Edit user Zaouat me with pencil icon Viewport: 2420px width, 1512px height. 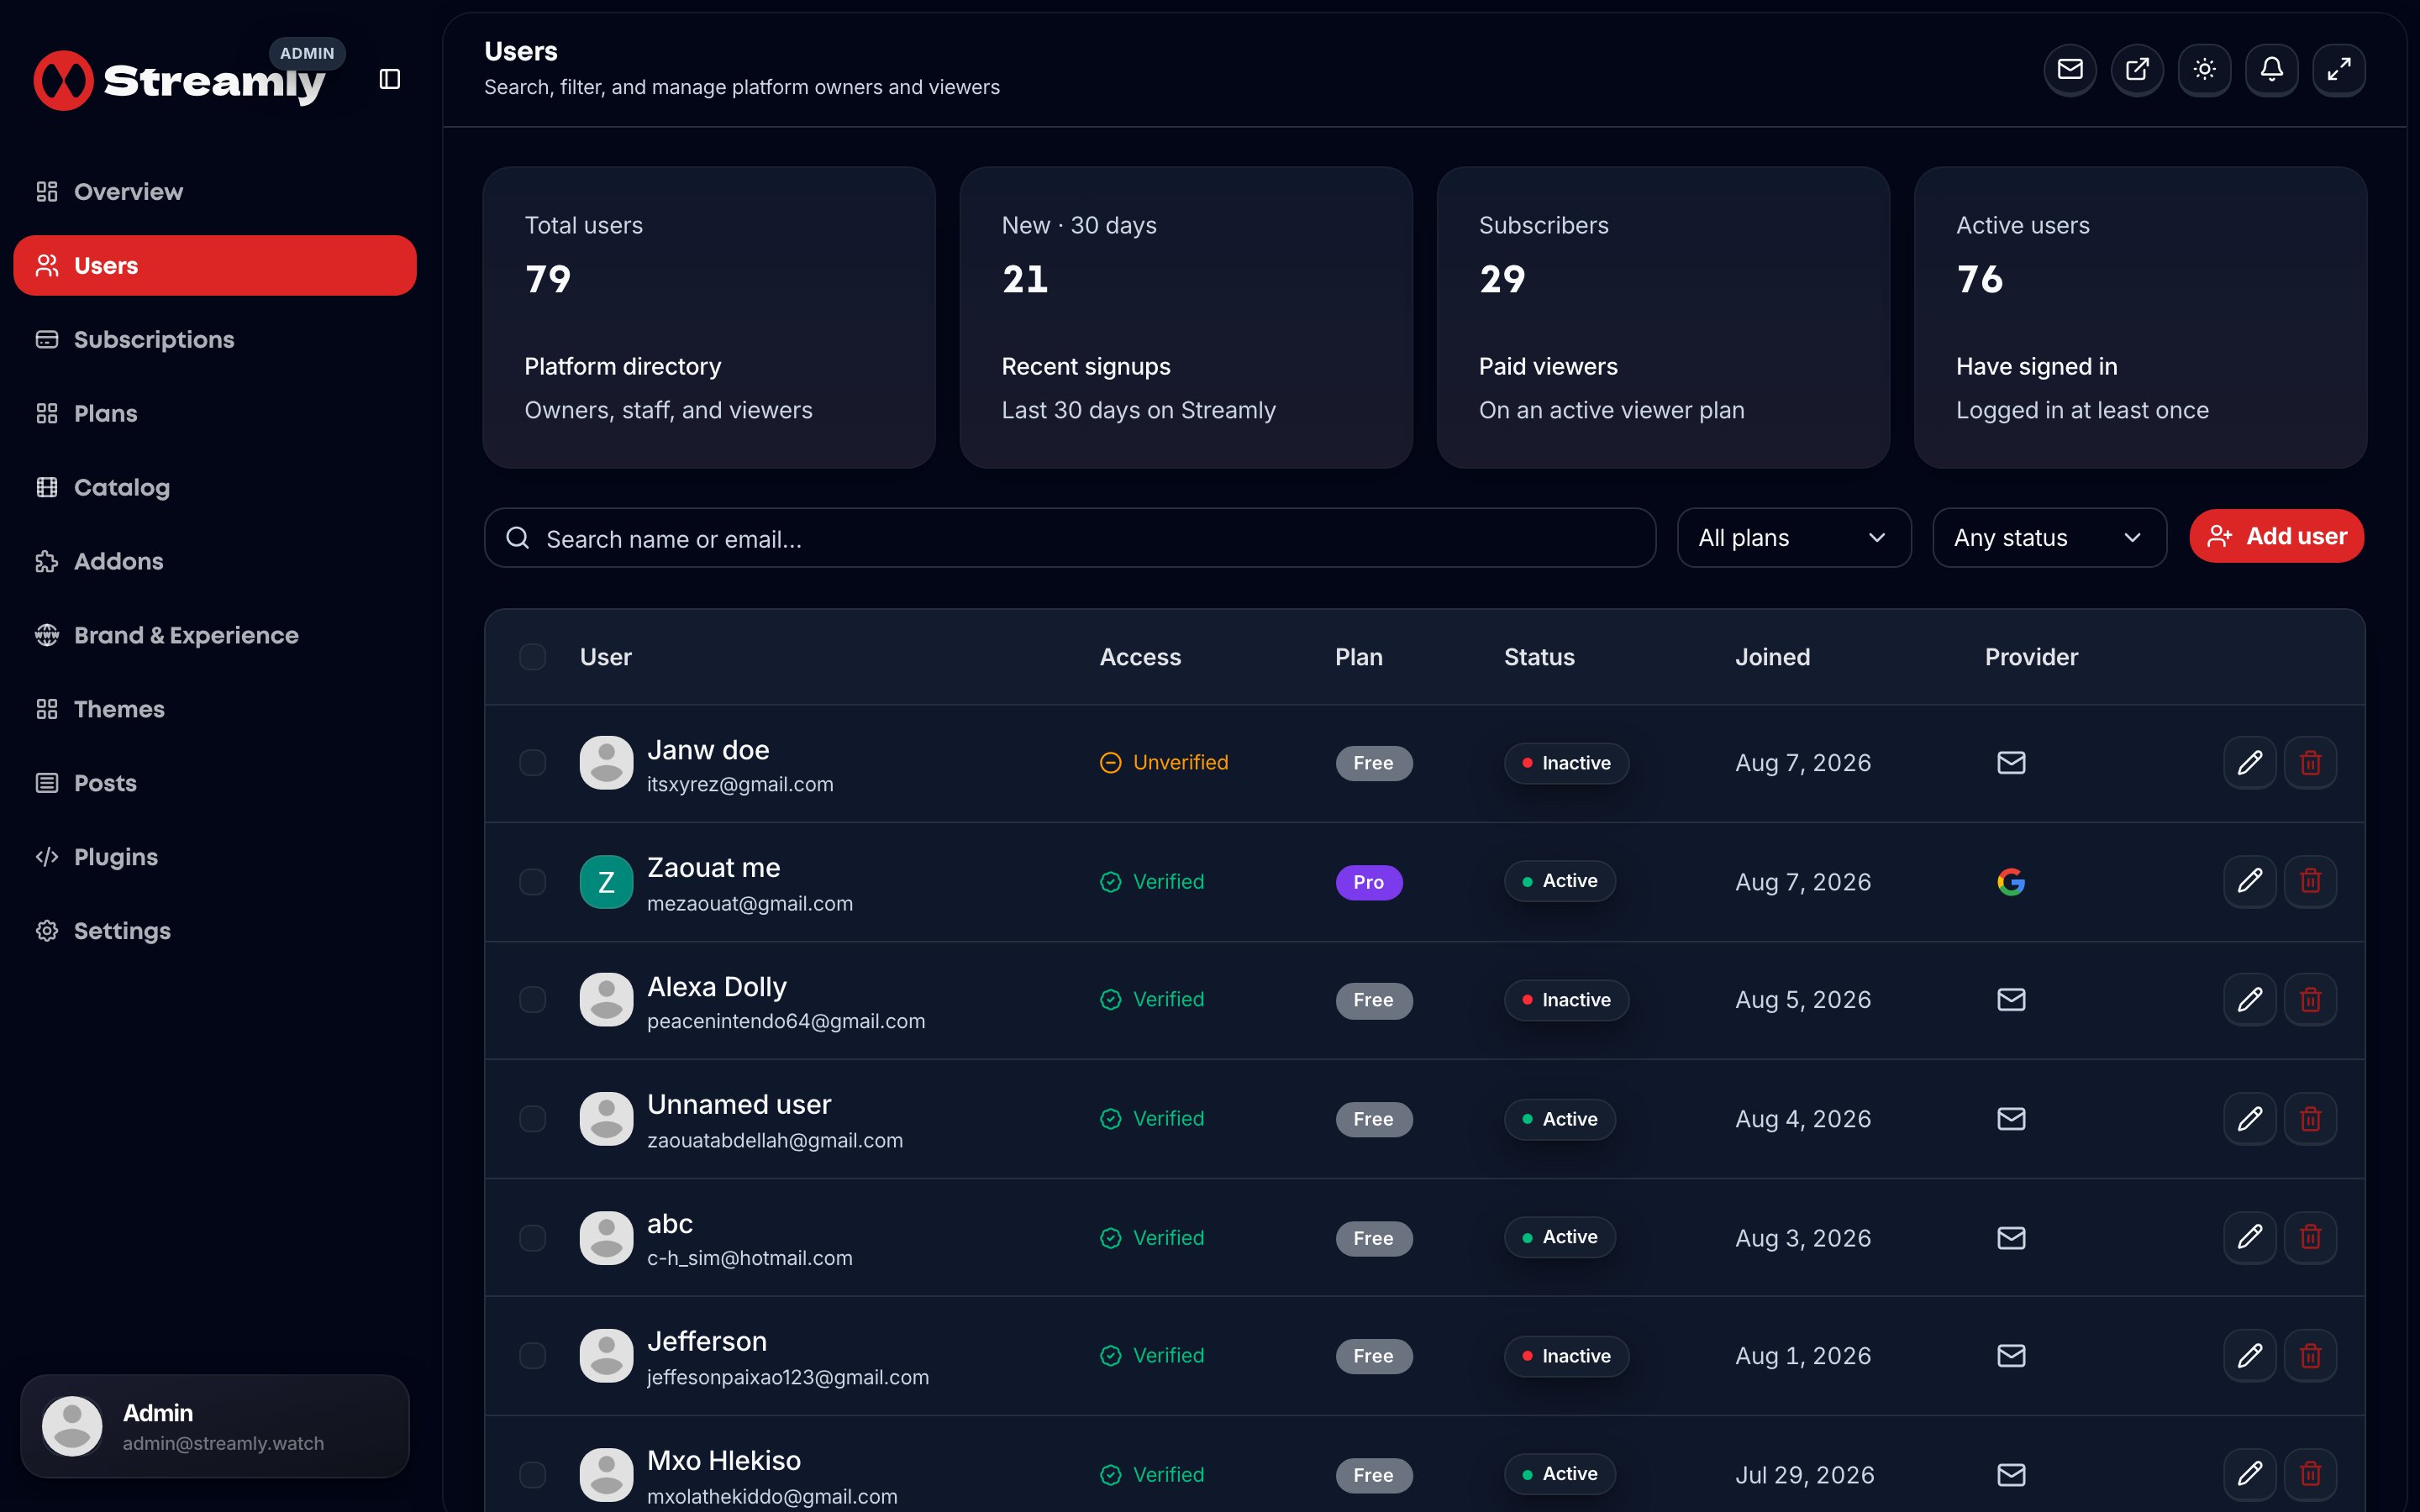pyautogui.click(x=2250, y=881)
